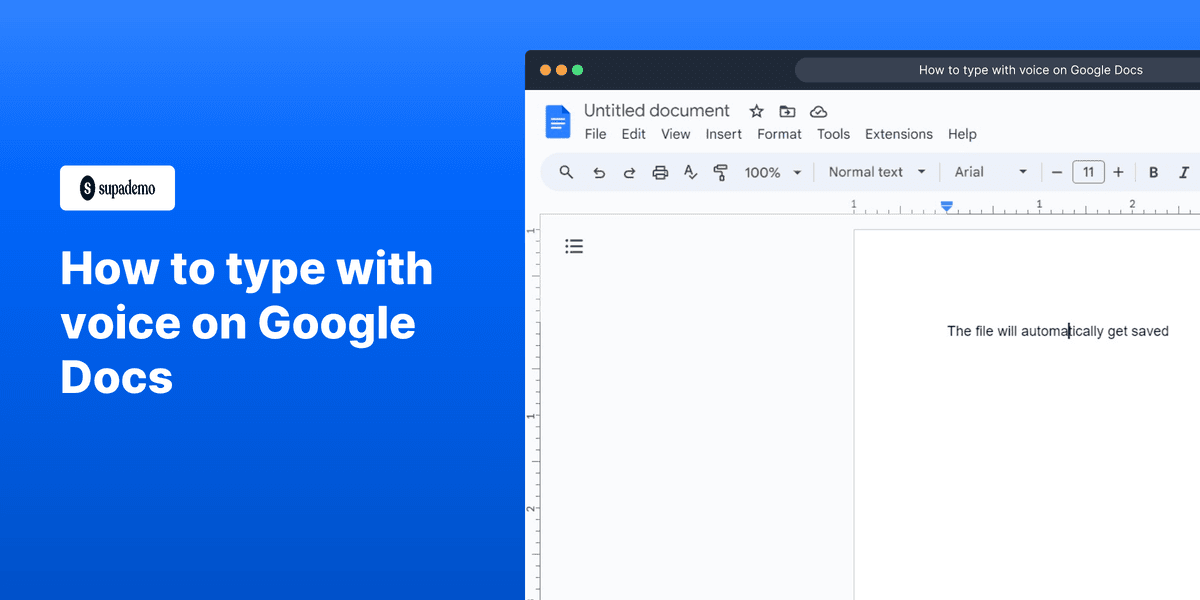Decrease font size with the minus stepper

click(x=1057, y=172)
